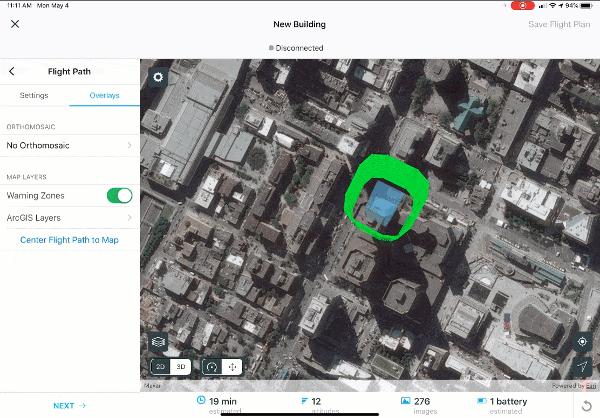The height and width of the screenshot is (418, 600).
Task: Switch map to 3D view
Action: [x=181, y=366]
